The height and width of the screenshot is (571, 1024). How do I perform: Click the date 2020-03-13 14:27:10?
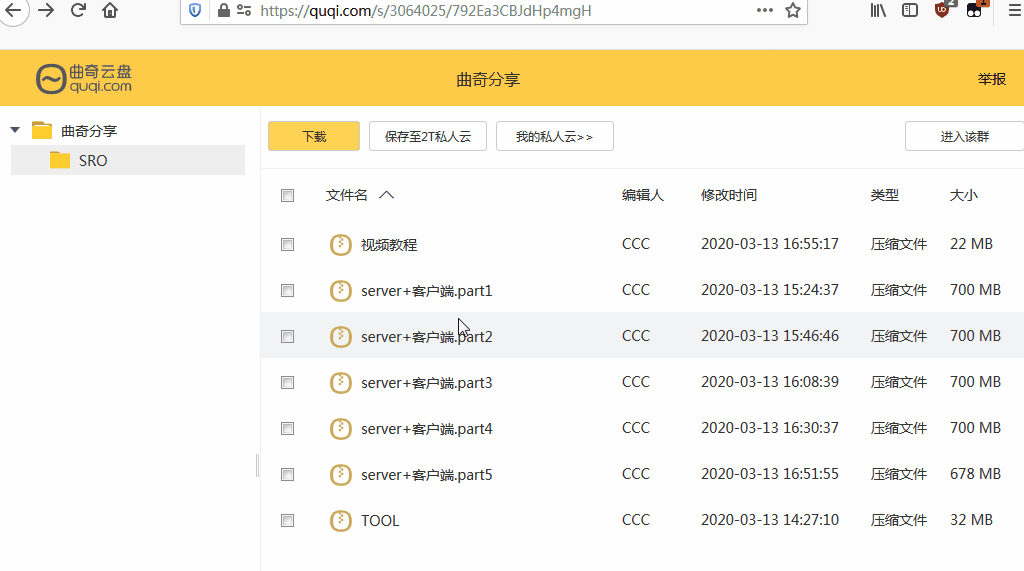pyautogui.click(x=770, y=519)
